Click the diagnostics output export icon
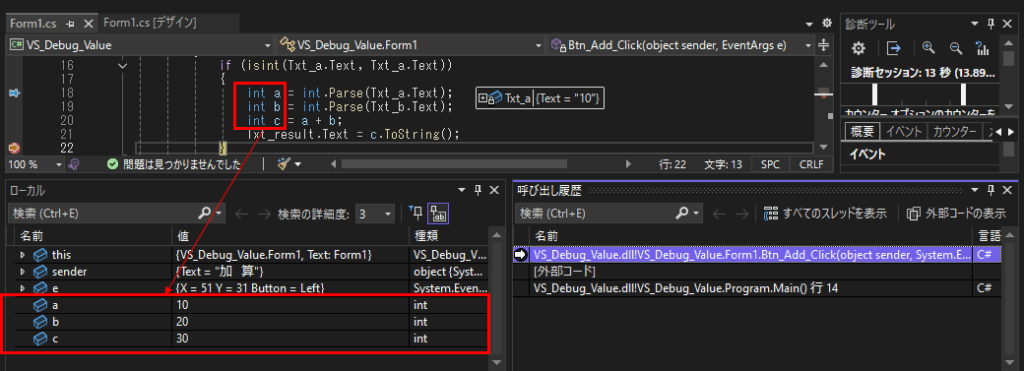 [893, 48]
